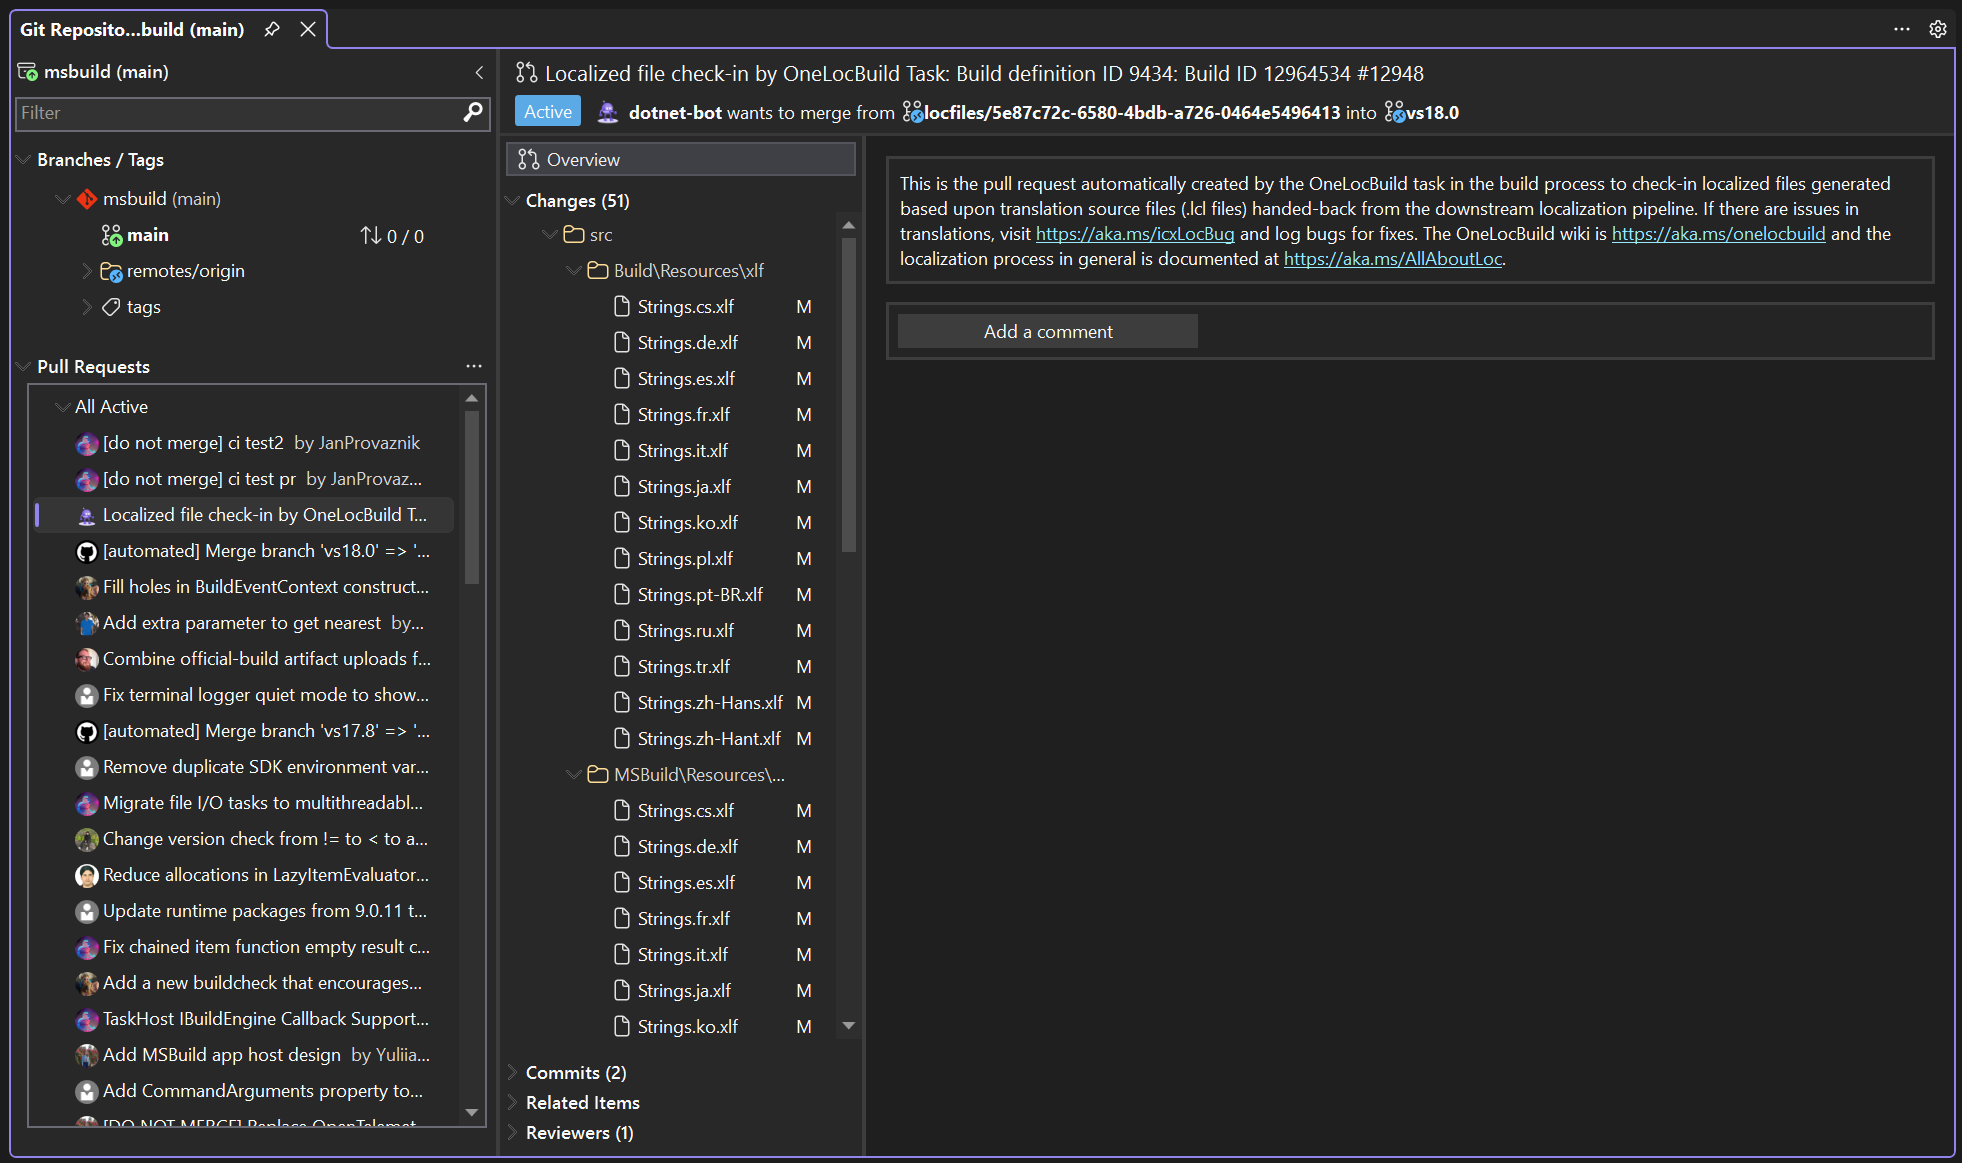This screenshot has width=1962, height=1163.
Task: Click the msbuild (main) repo diamond icon
Action: [87, 199]
